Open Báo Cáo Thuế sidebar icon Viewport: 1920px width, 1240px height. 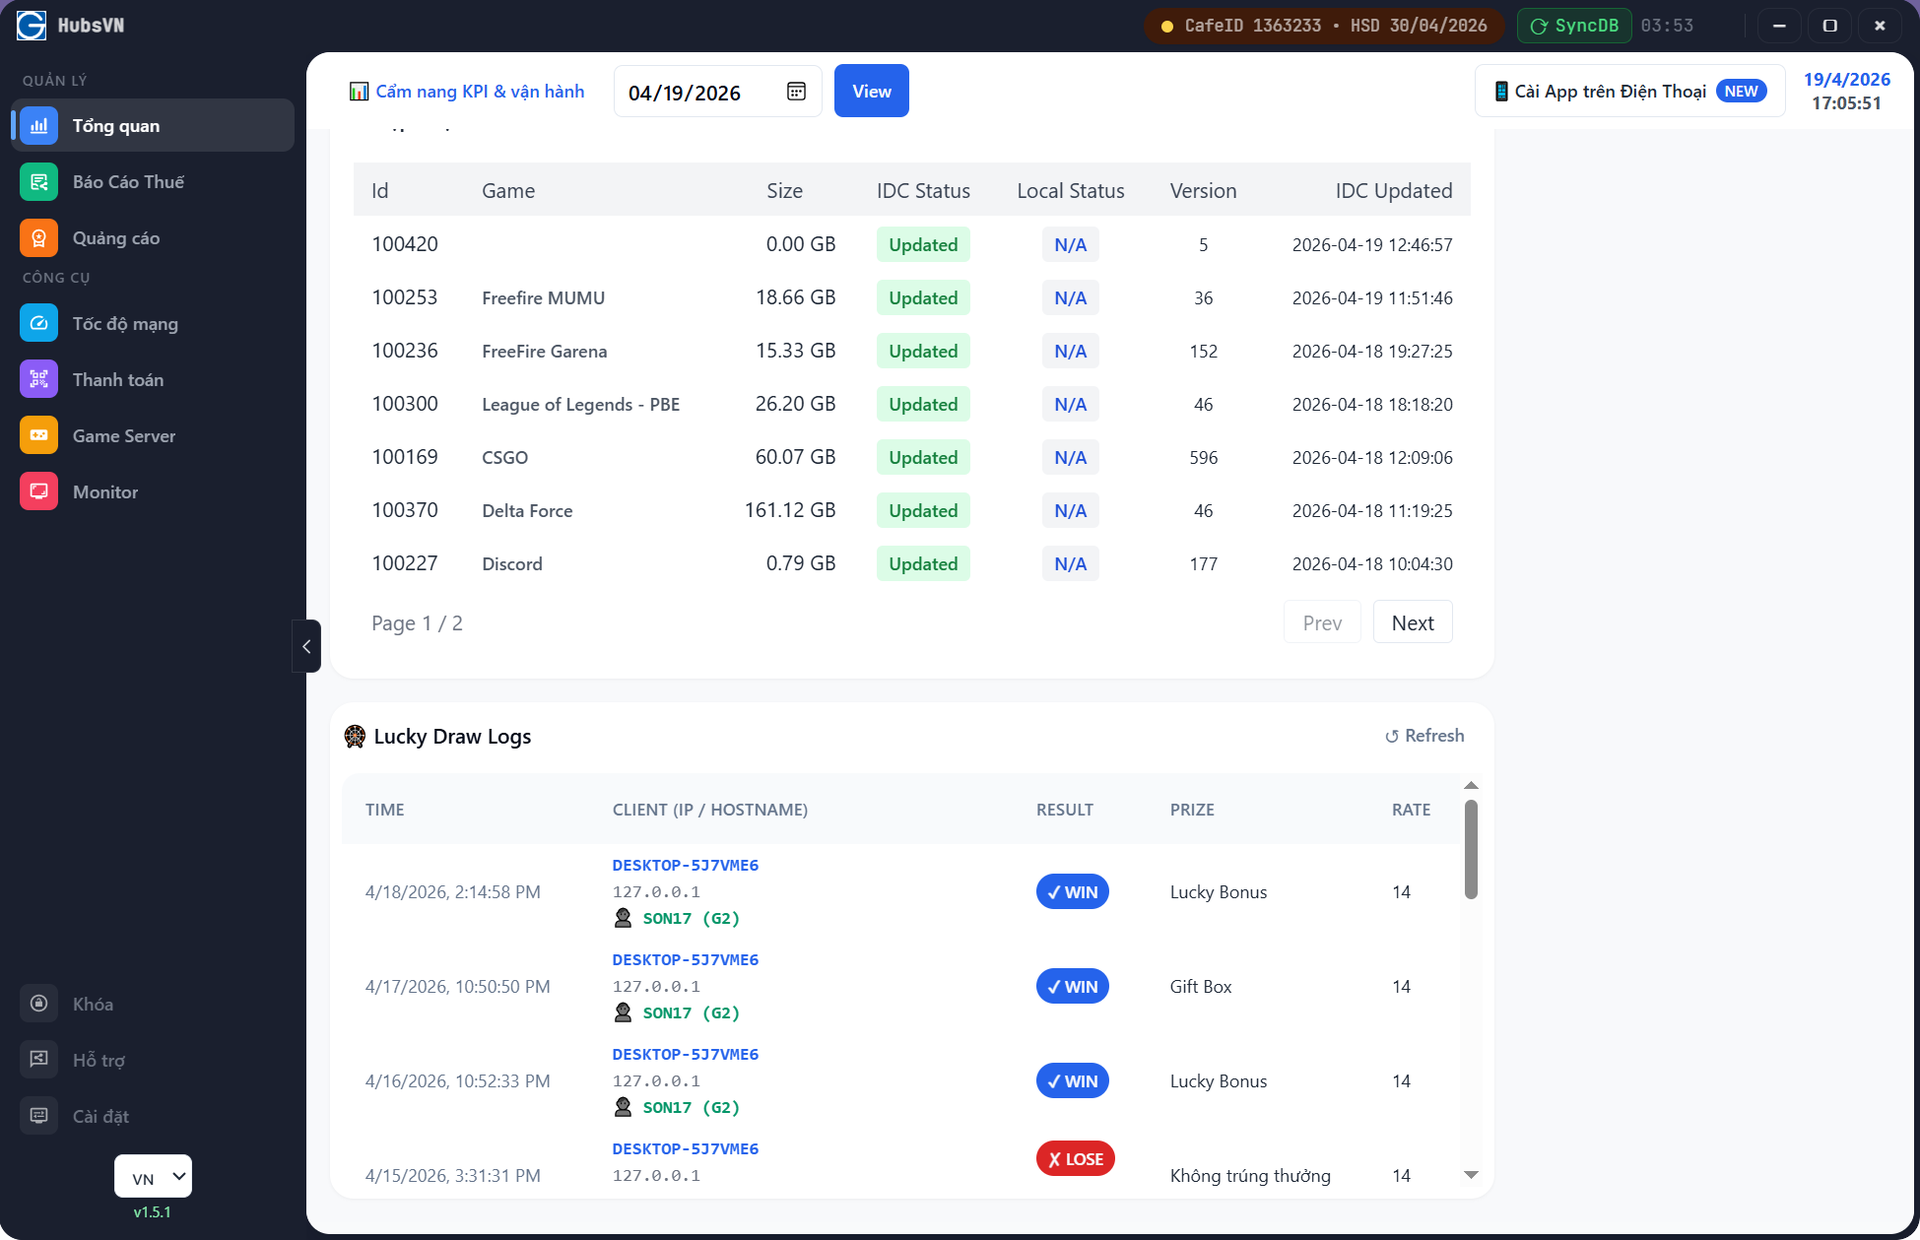click(x=39, y=182)
